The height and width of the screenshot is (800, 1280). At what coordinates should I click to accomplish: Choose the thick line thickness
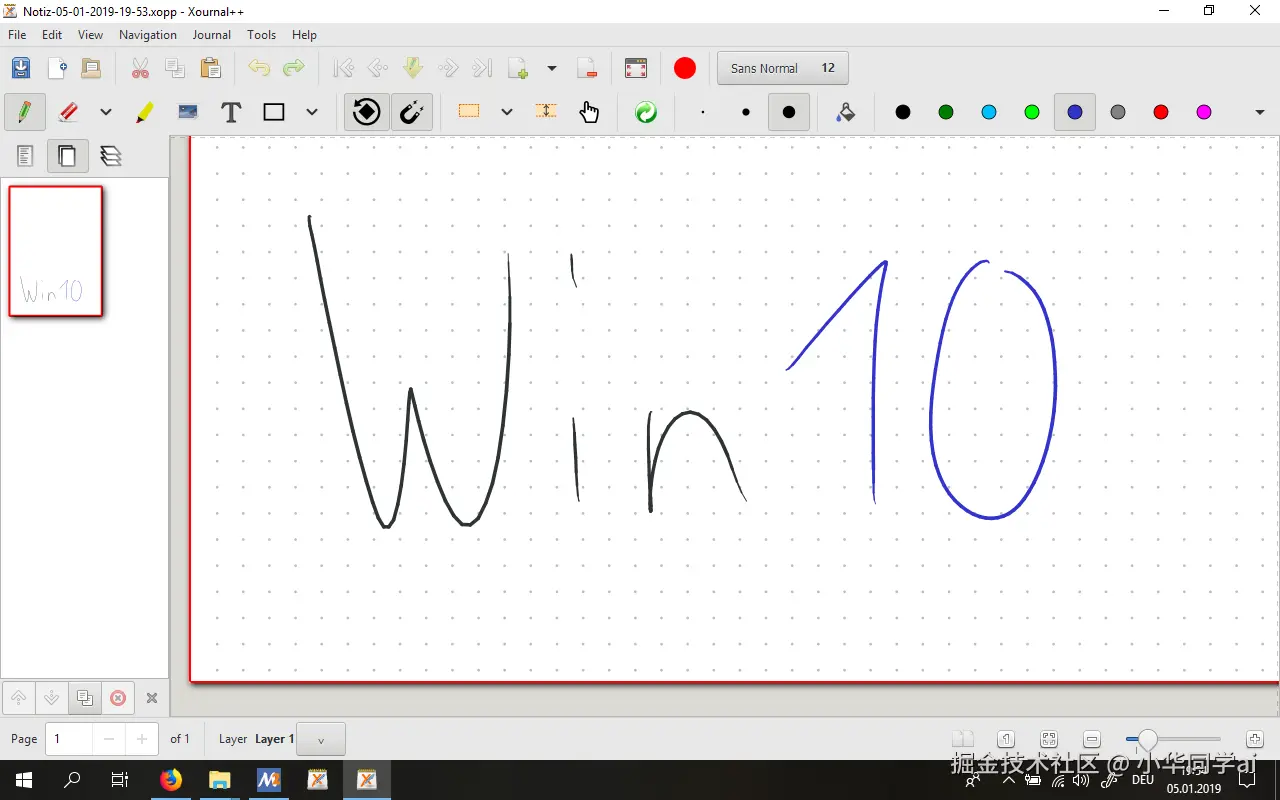point(789,112)
